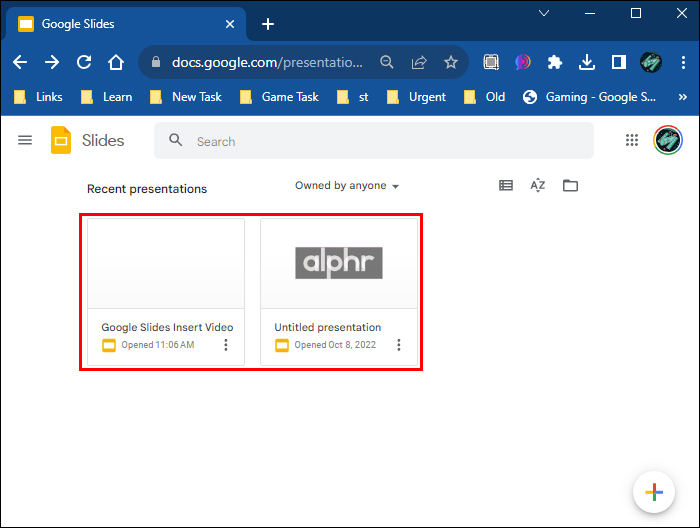Open browser downloads icon

587,62
